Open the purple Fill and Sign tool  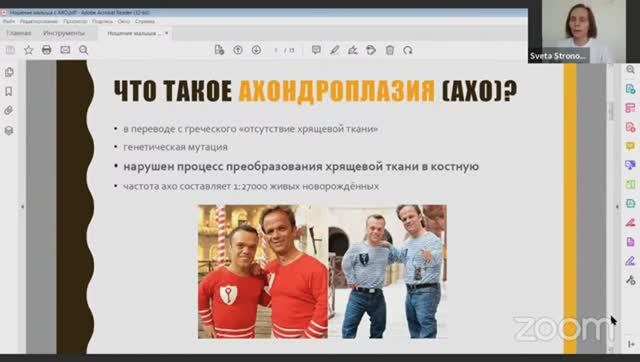(x=630, y=260)
